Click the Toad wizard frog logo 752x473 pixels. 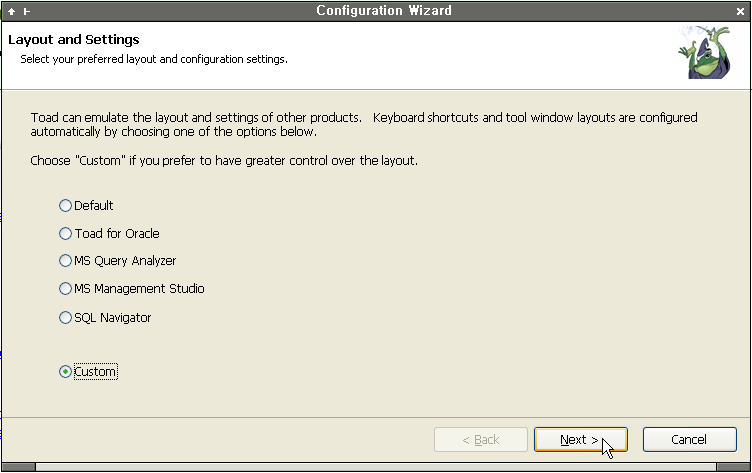click(705, 52)
